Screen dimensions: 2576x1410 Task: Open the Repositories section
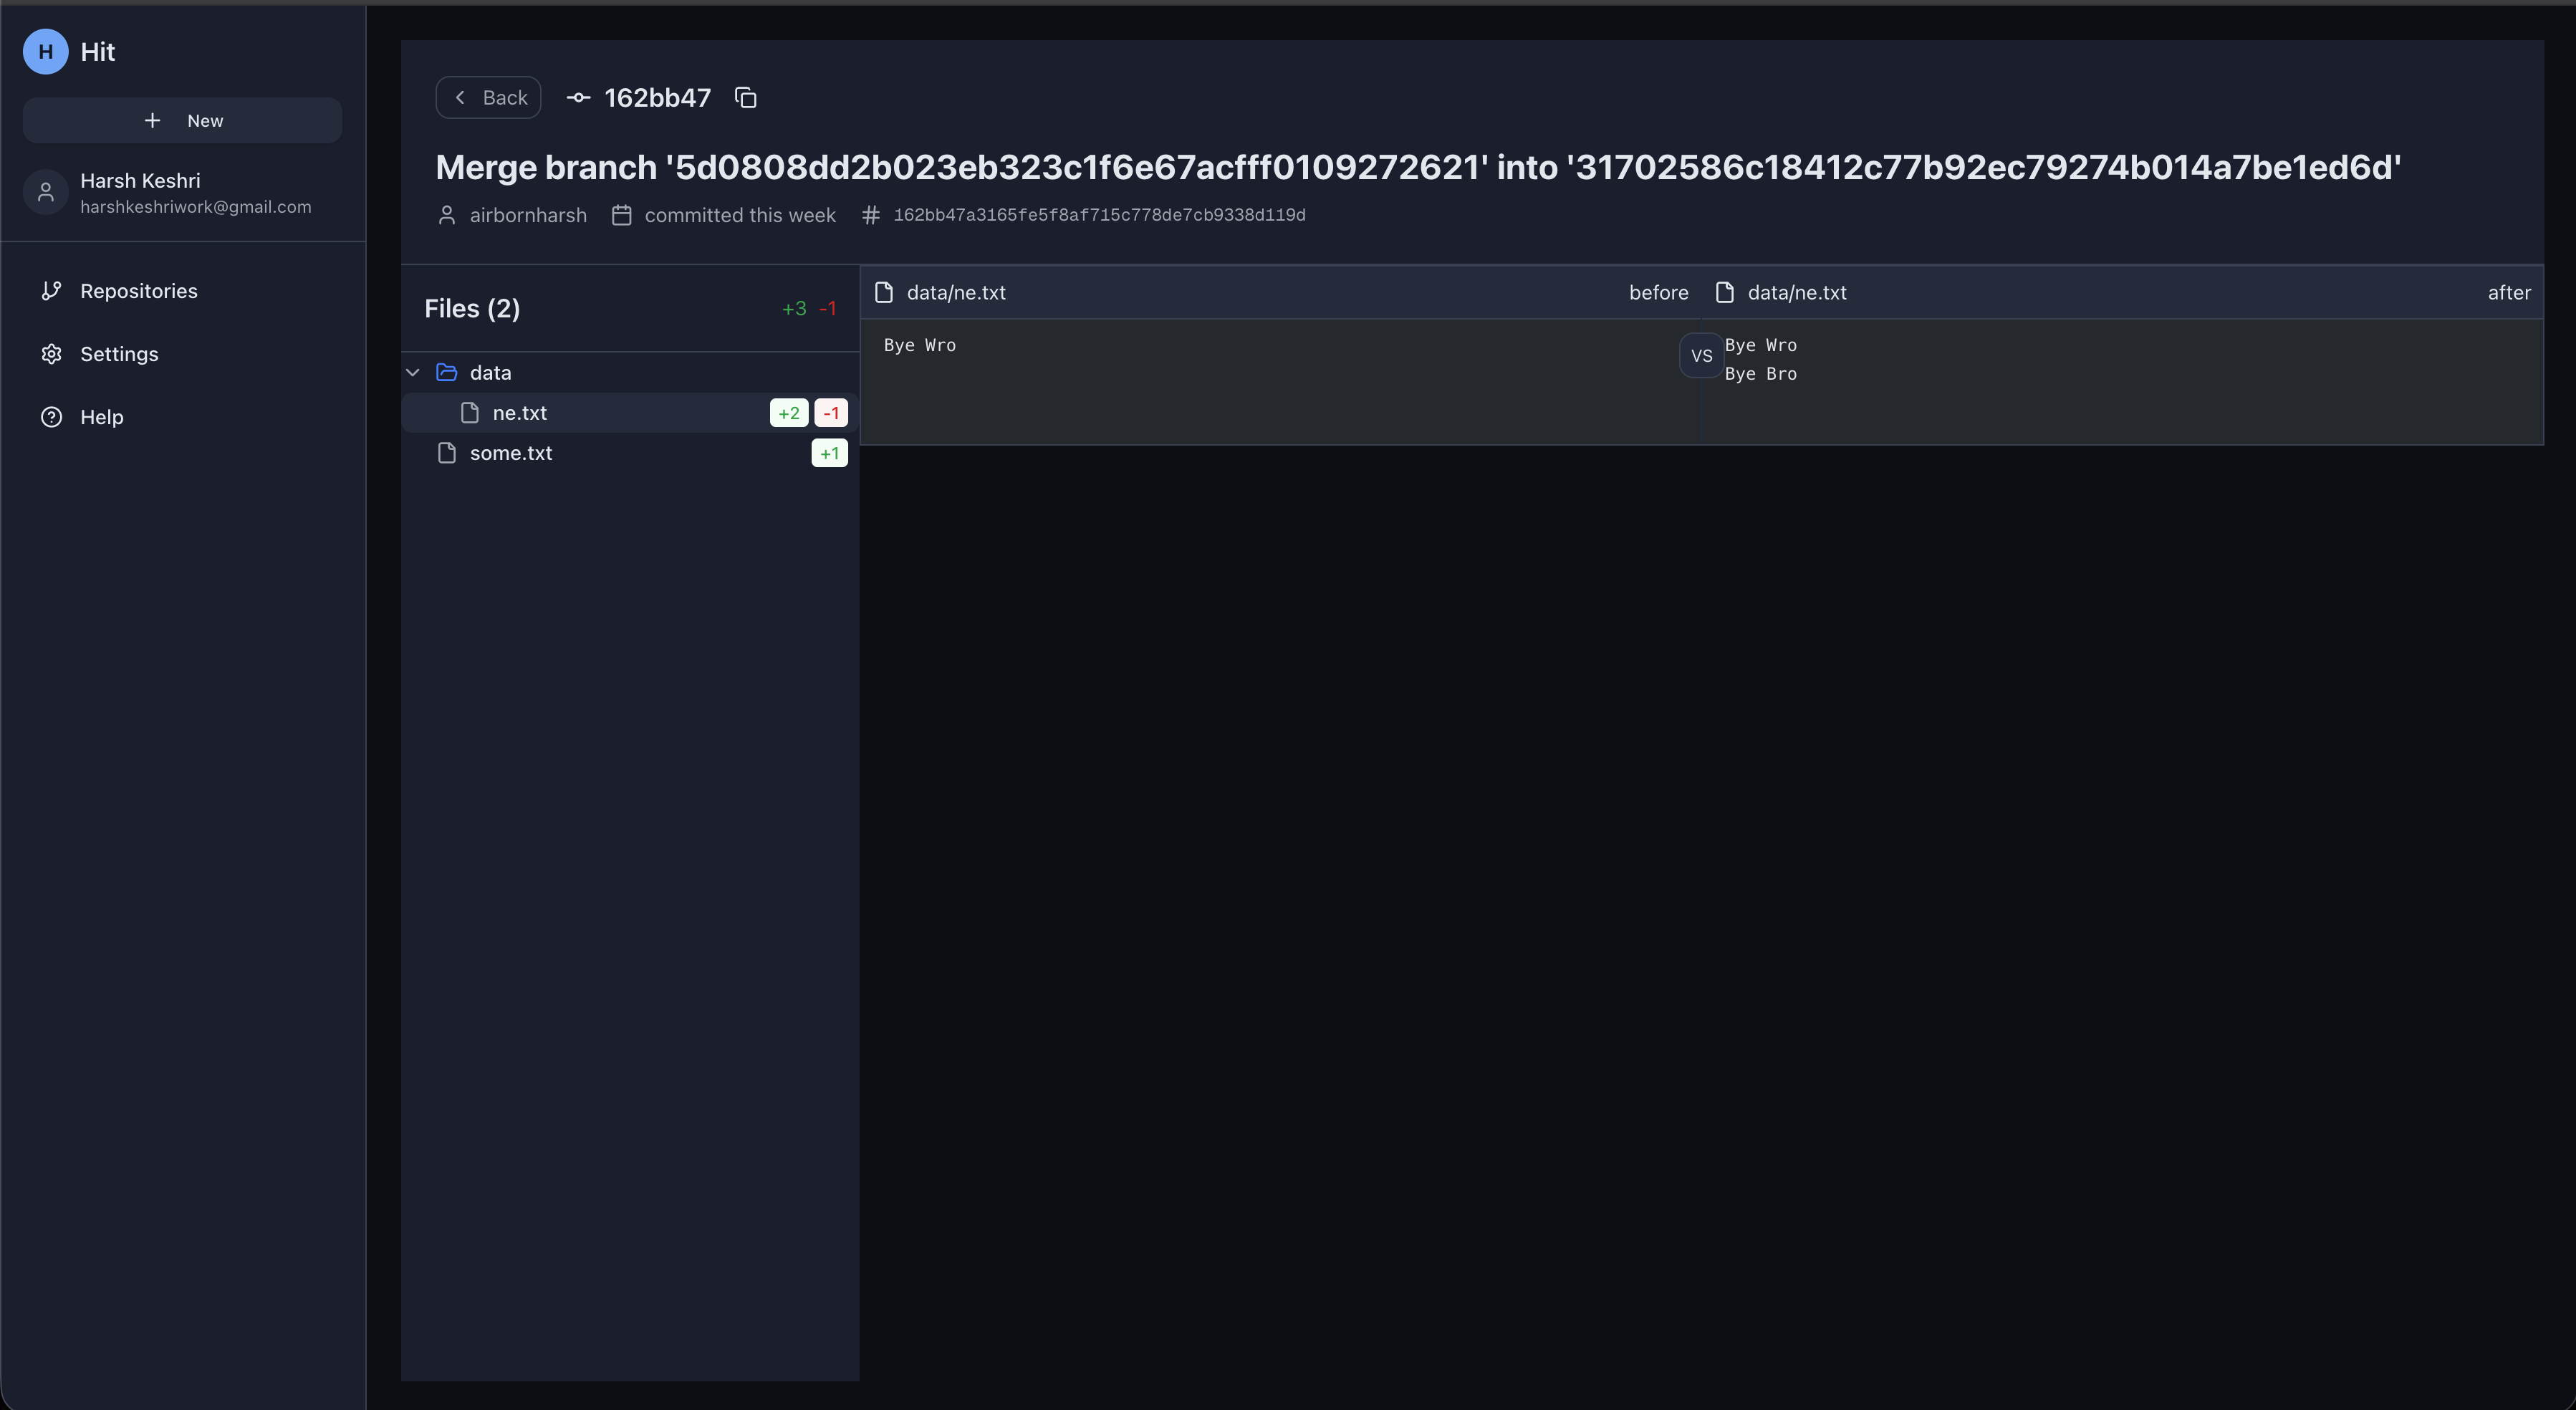click(138, 291)
